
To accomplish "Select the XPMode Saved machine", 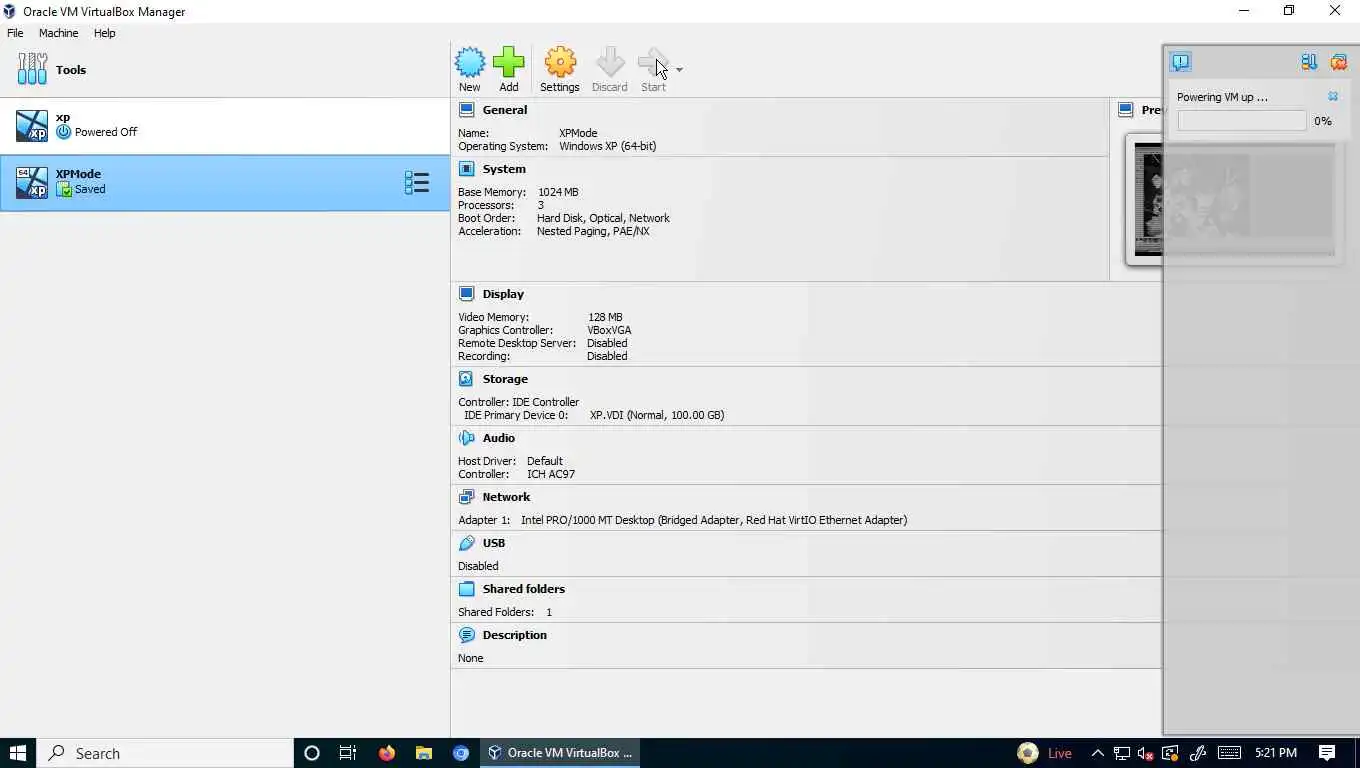I will (x=225, y=182).
